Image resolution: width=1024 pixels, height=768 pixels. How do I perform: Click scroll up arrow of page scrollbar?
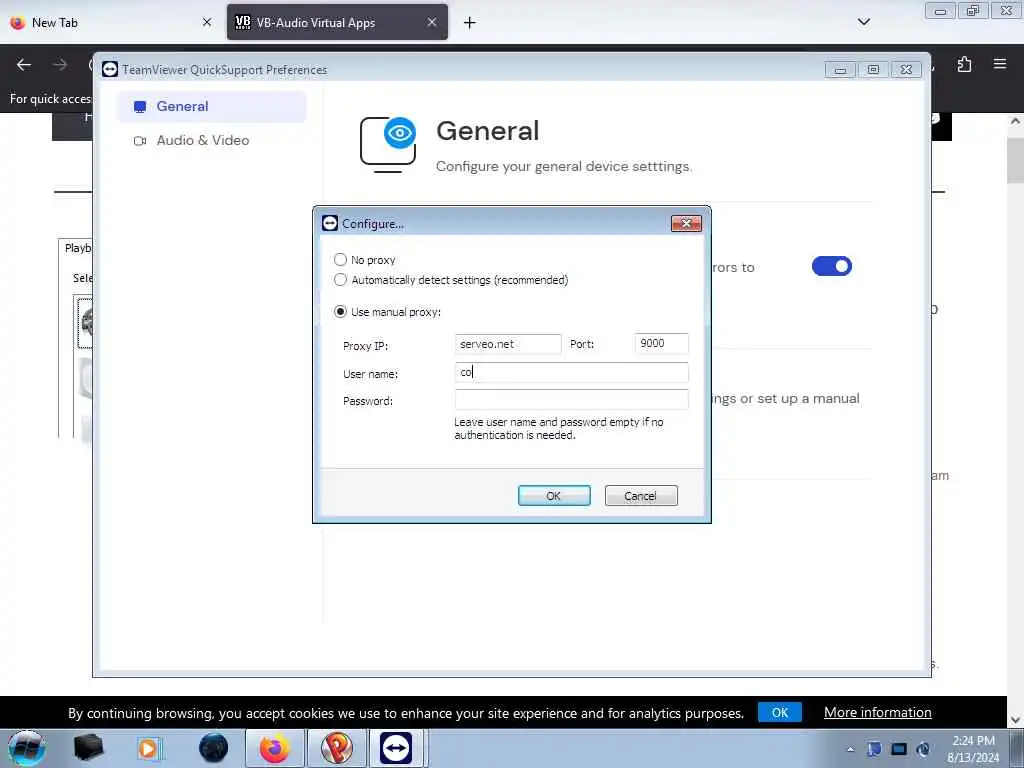coord(1015,121)
